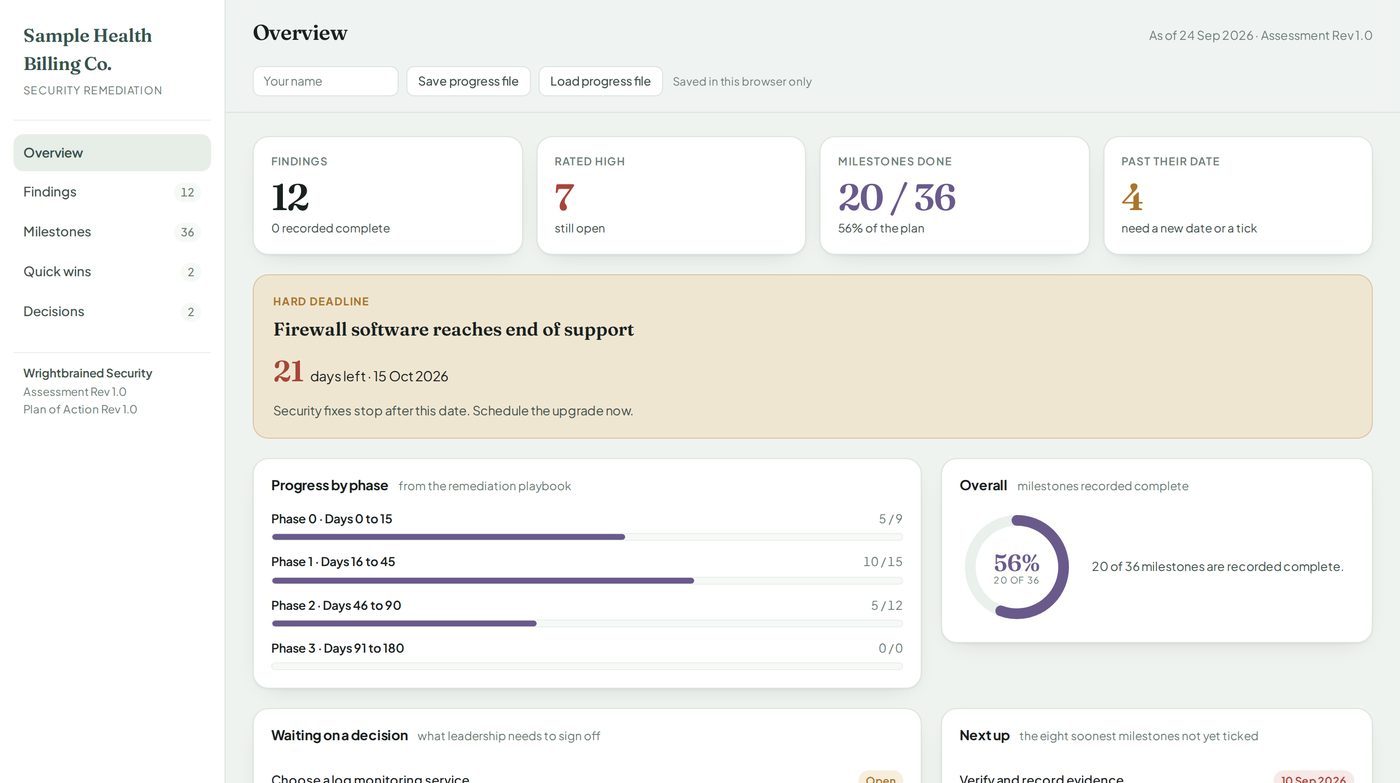
Task: Open the Decisions sidebar item
Action: 112,312
